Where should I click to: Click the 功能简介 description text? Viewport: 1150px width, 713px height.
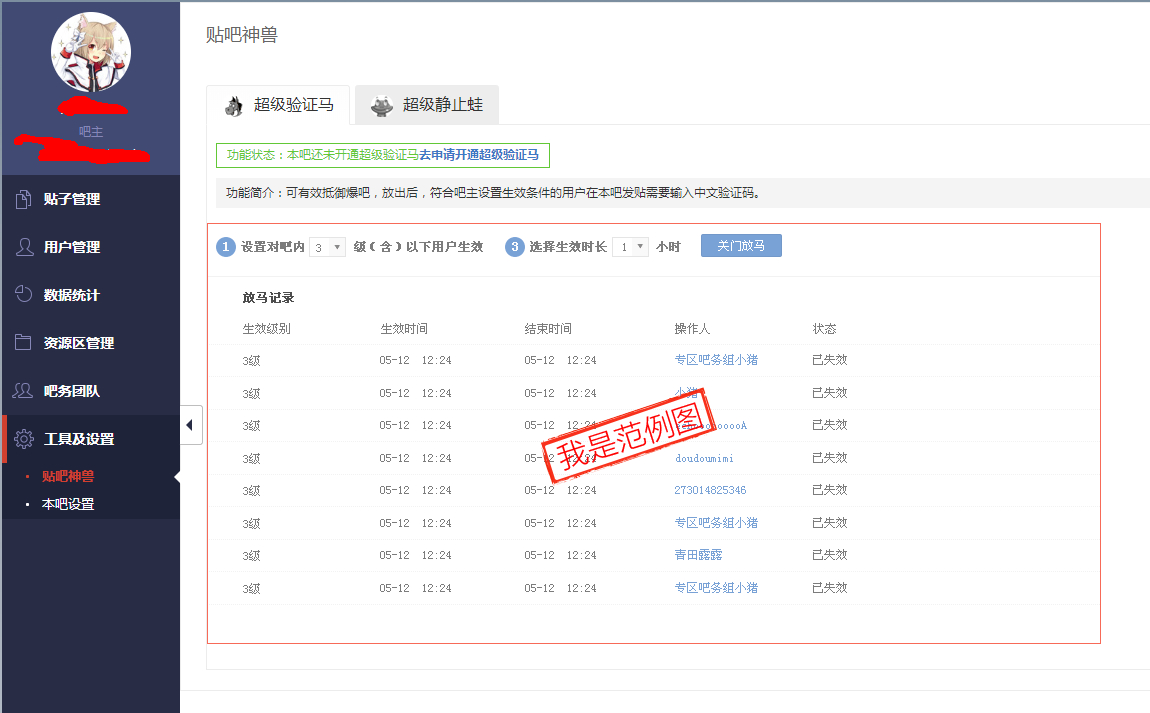coord(493,192)
